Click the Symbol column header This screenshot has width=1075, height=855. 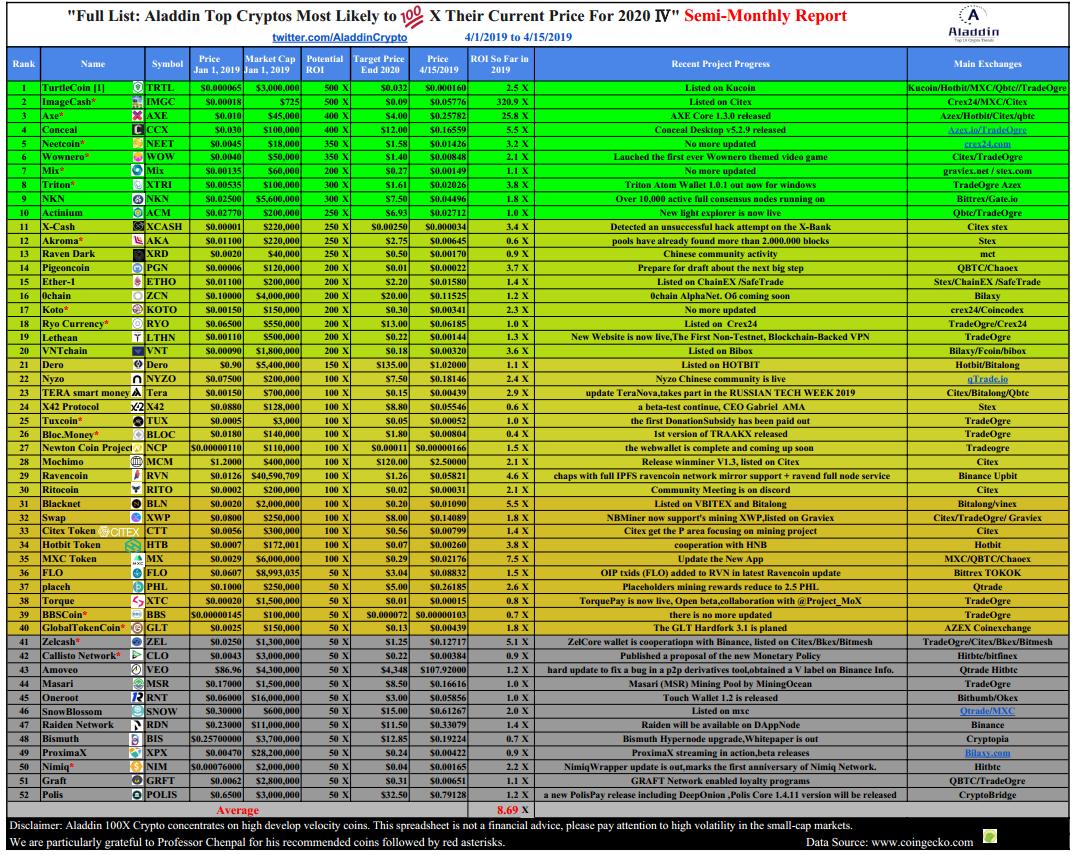pyautogui.click(x=167, y=64)
